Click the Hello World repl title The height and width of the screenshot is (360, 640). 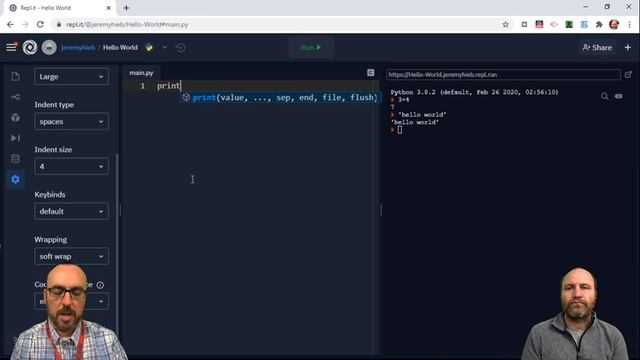pos(120,48)
